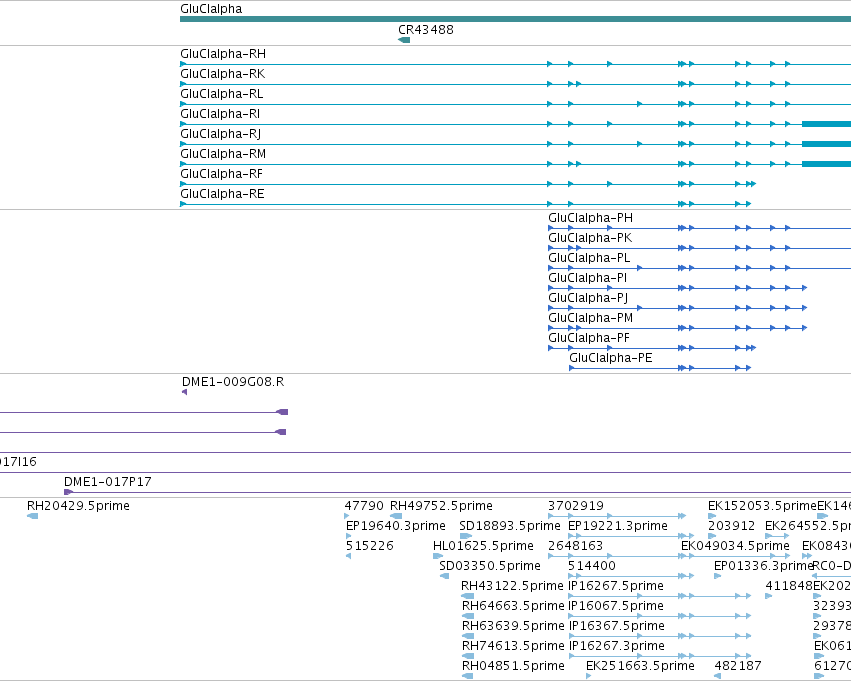
Task: Select the RH64663.5prime EST label
Action: (x=513, y=606)
